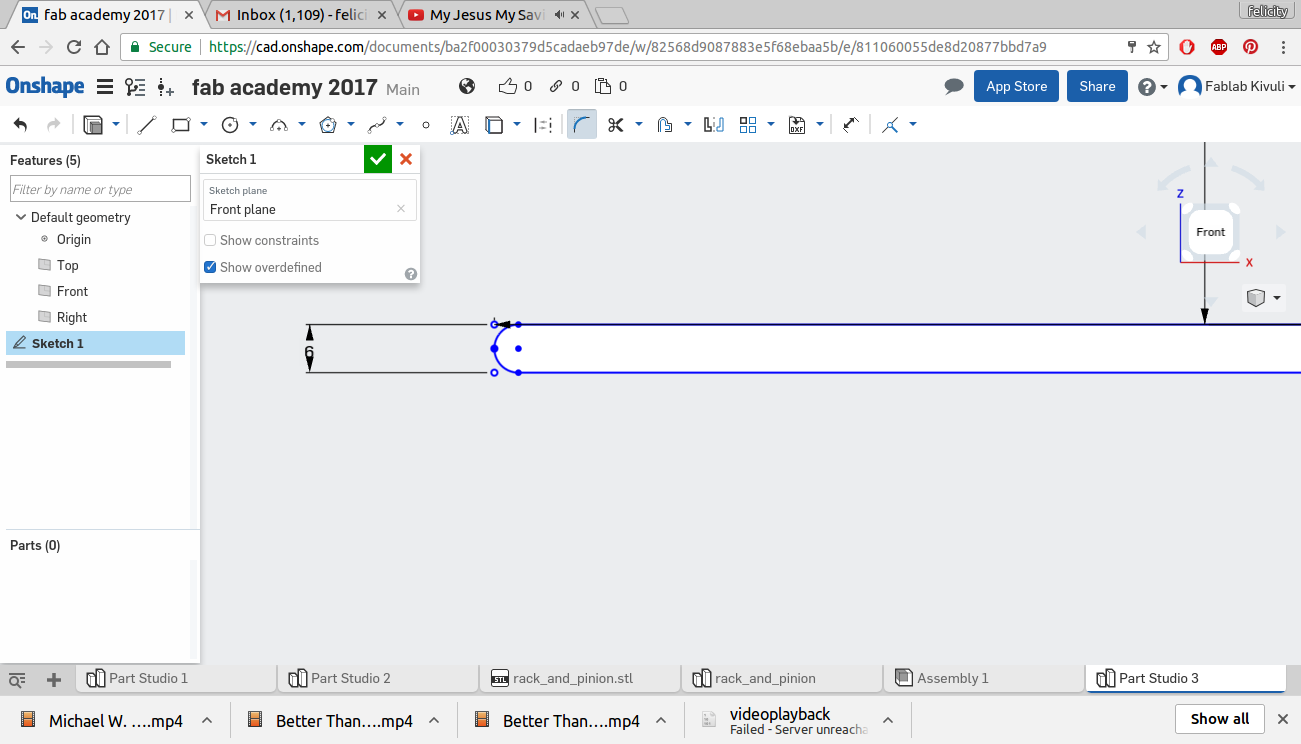
Task: Open the Trim tool dropdown arrow
Action: (639, 125)
